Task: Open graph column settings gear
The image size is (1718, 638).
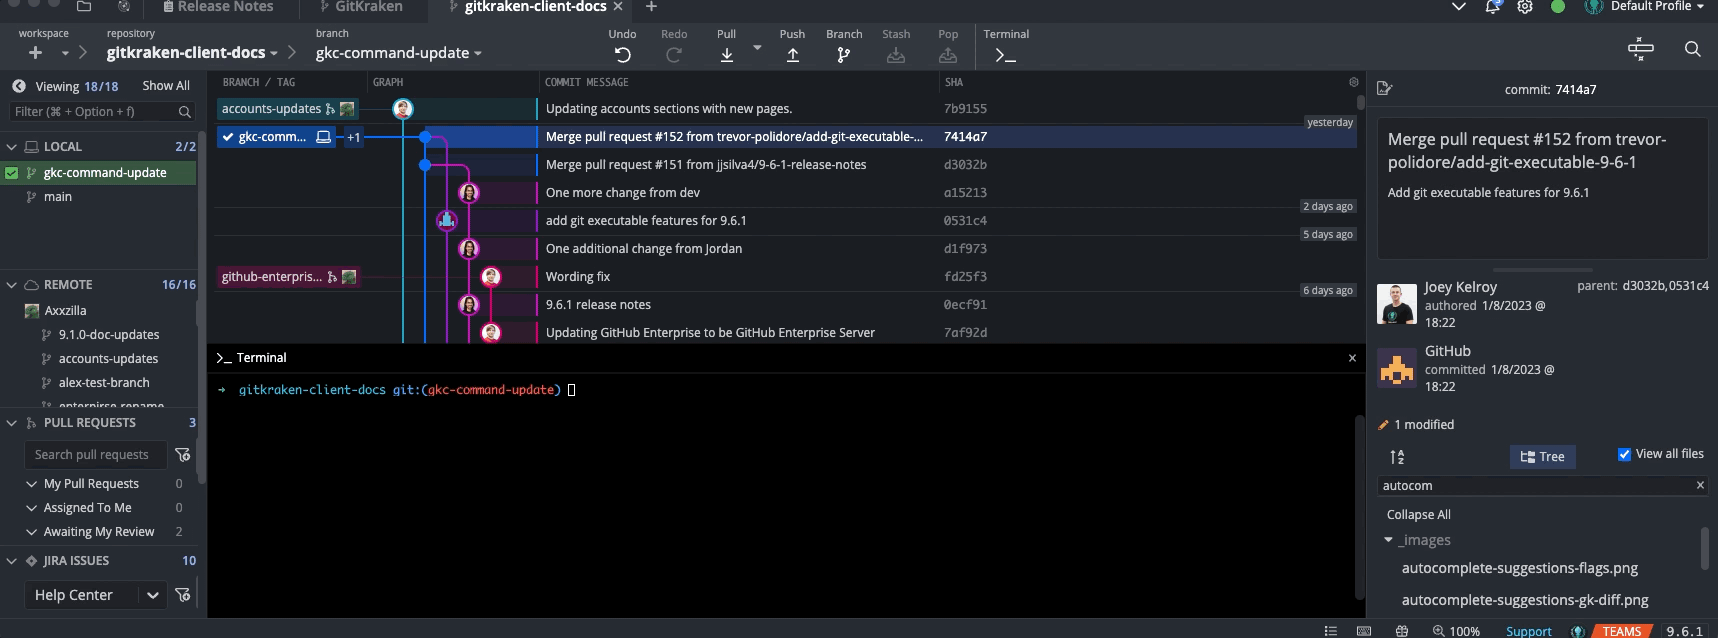Action: pyautogui.click(x=1353, y=82)
